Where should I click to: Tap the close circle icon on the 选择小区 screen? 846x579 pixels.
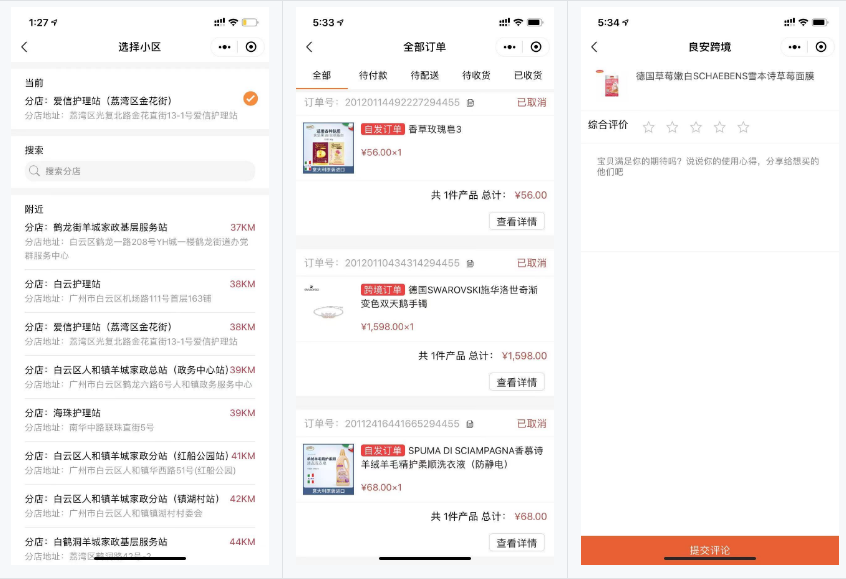[x=251, y=47]
